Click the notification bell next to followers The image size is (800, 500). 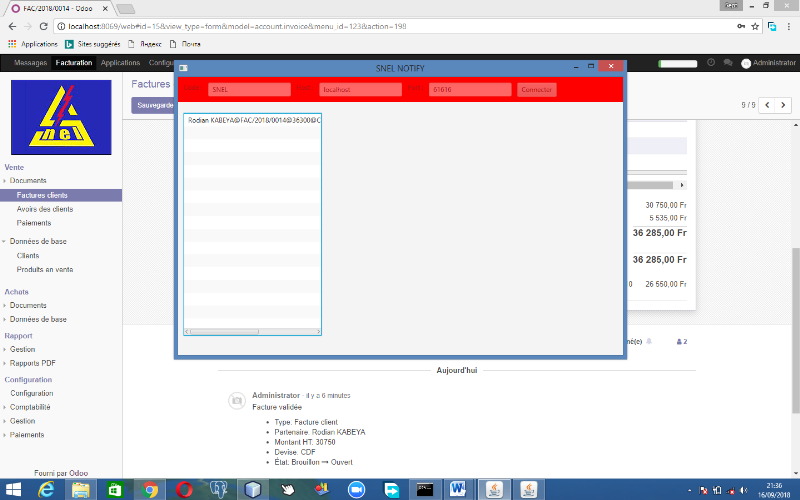649,341
